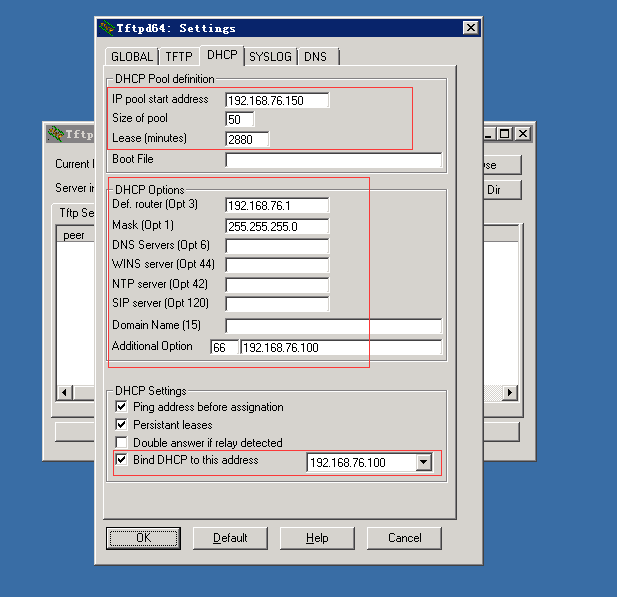Click the partially hidden button above Dir
The image size is (617, 597).
(502, 165)
